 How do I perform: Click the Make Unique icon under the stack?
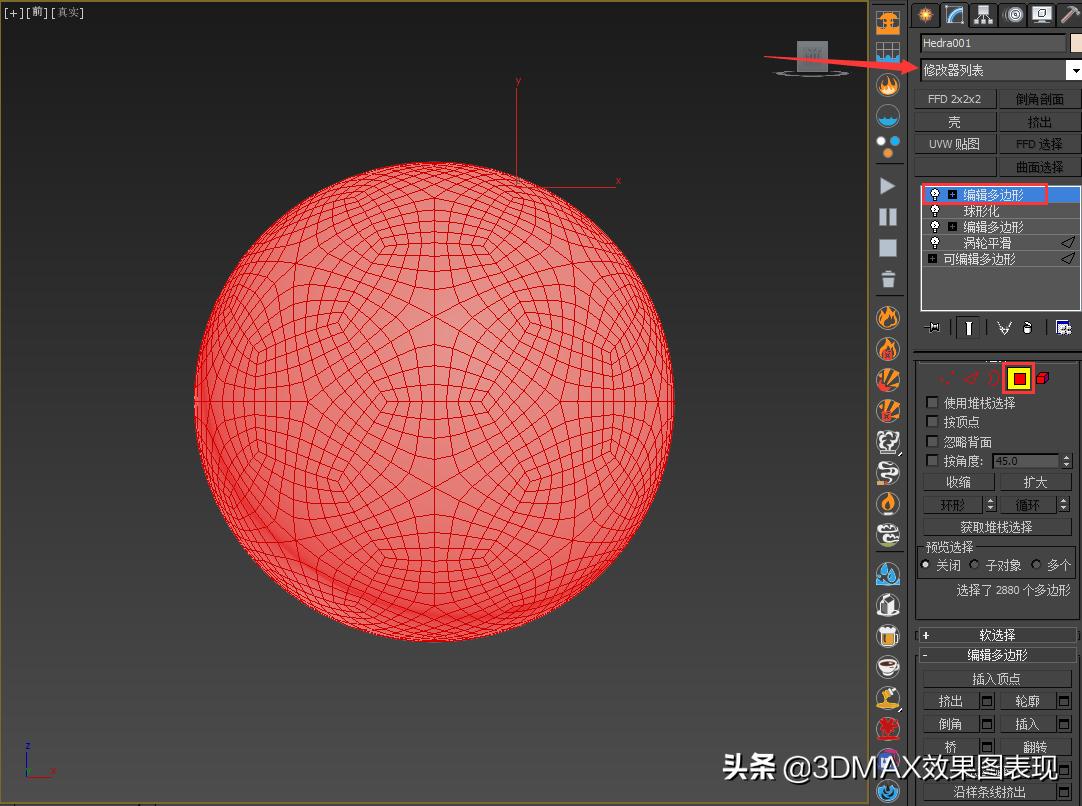point(1003,327)
